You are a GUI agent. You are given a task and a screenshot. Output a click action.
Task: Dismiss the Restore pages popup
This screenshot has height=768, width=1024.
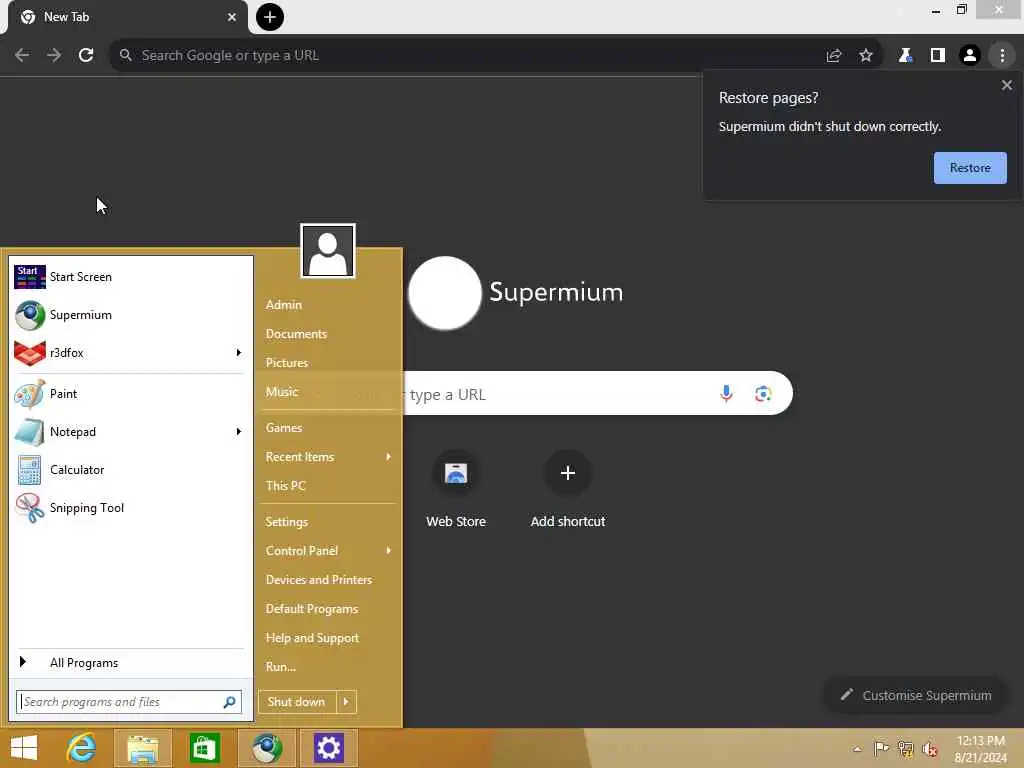[1006, 85]
